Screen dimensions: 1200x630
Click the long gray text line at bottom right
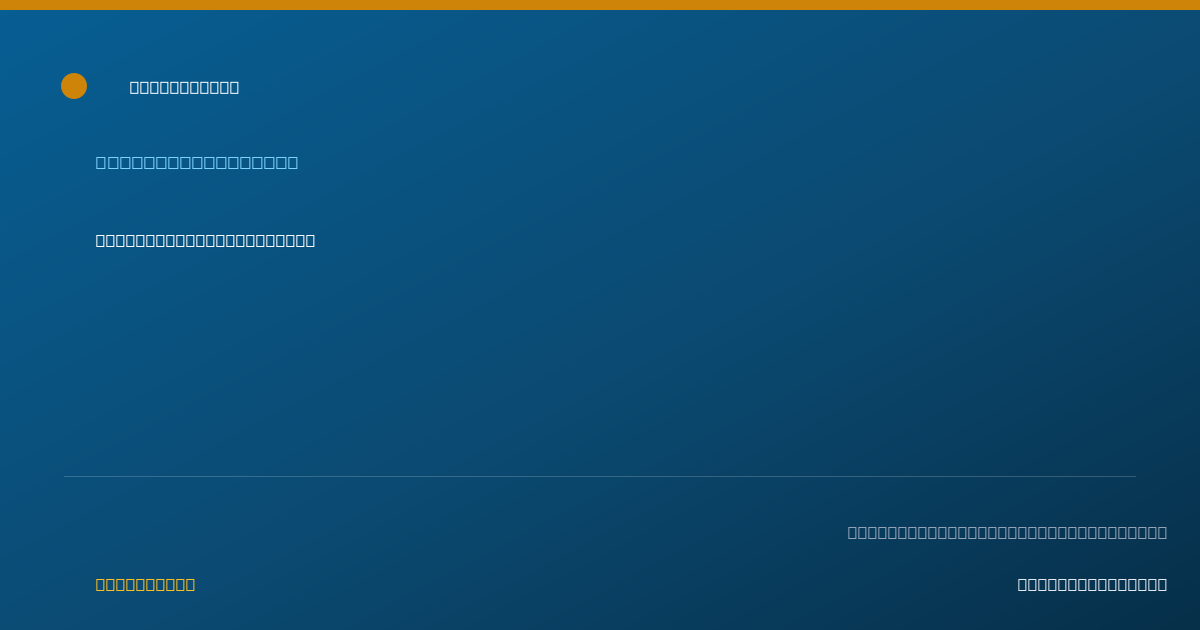tap(1007, 532)
